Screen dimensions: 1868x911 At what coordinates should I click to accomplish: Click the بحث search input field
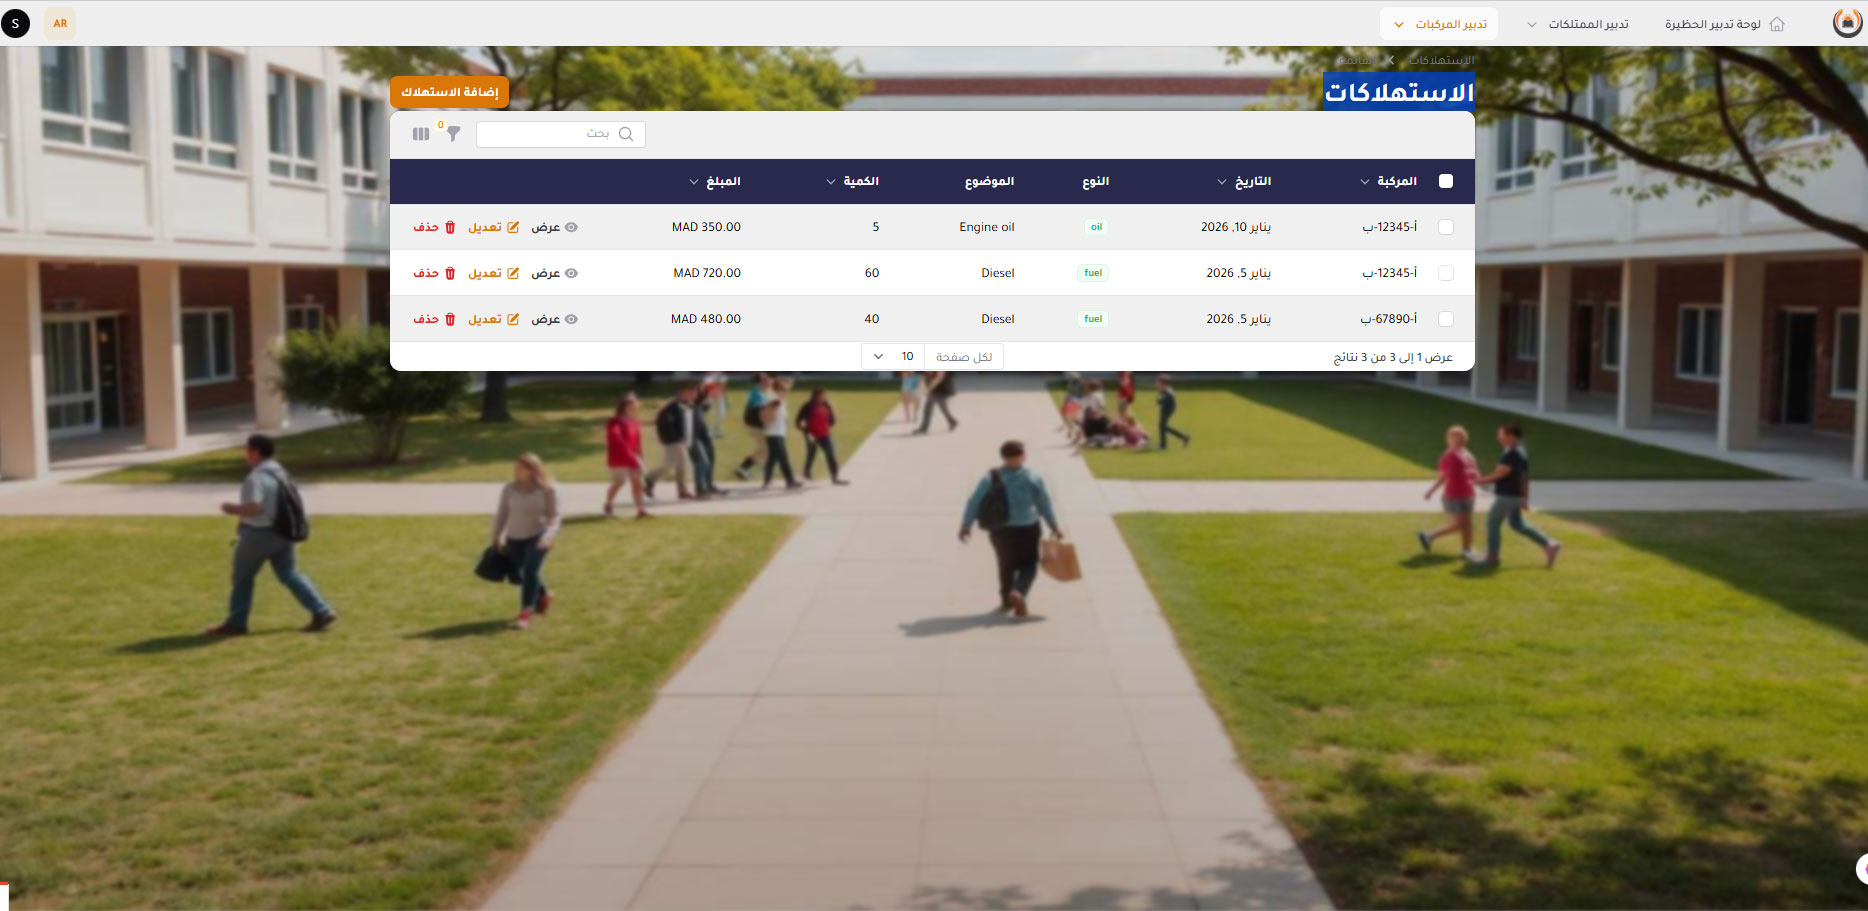point(550,134)
